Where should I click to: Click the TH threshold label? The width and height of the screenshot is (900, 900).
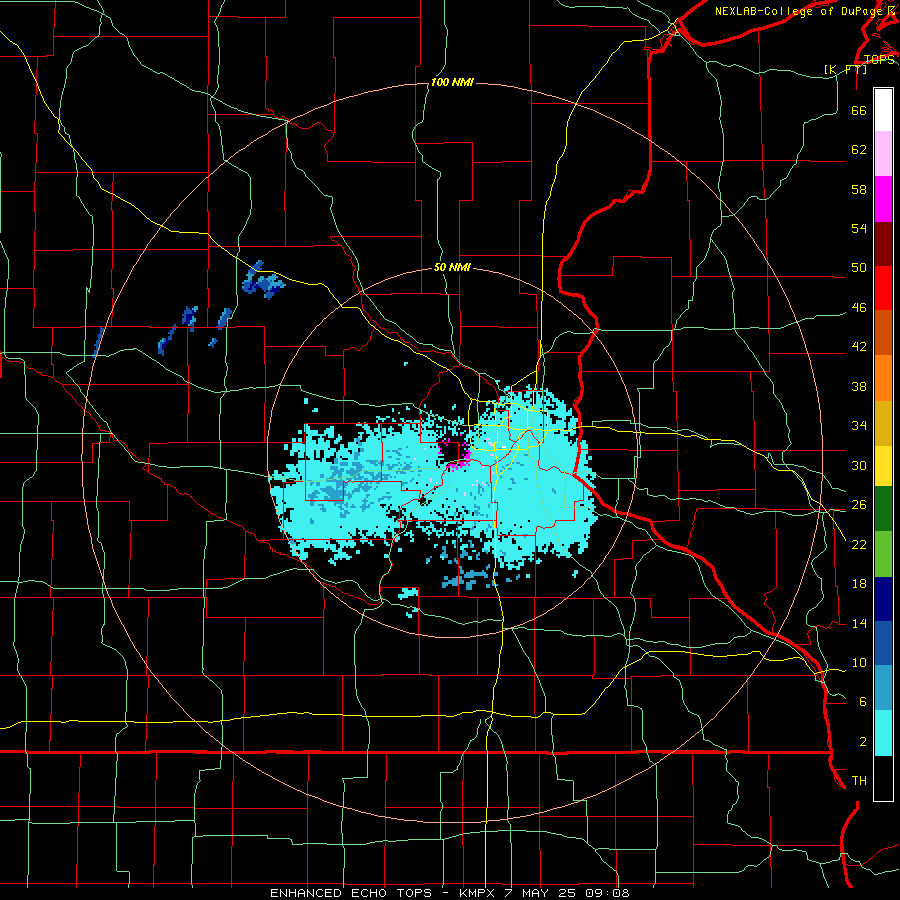coord(859,781)
